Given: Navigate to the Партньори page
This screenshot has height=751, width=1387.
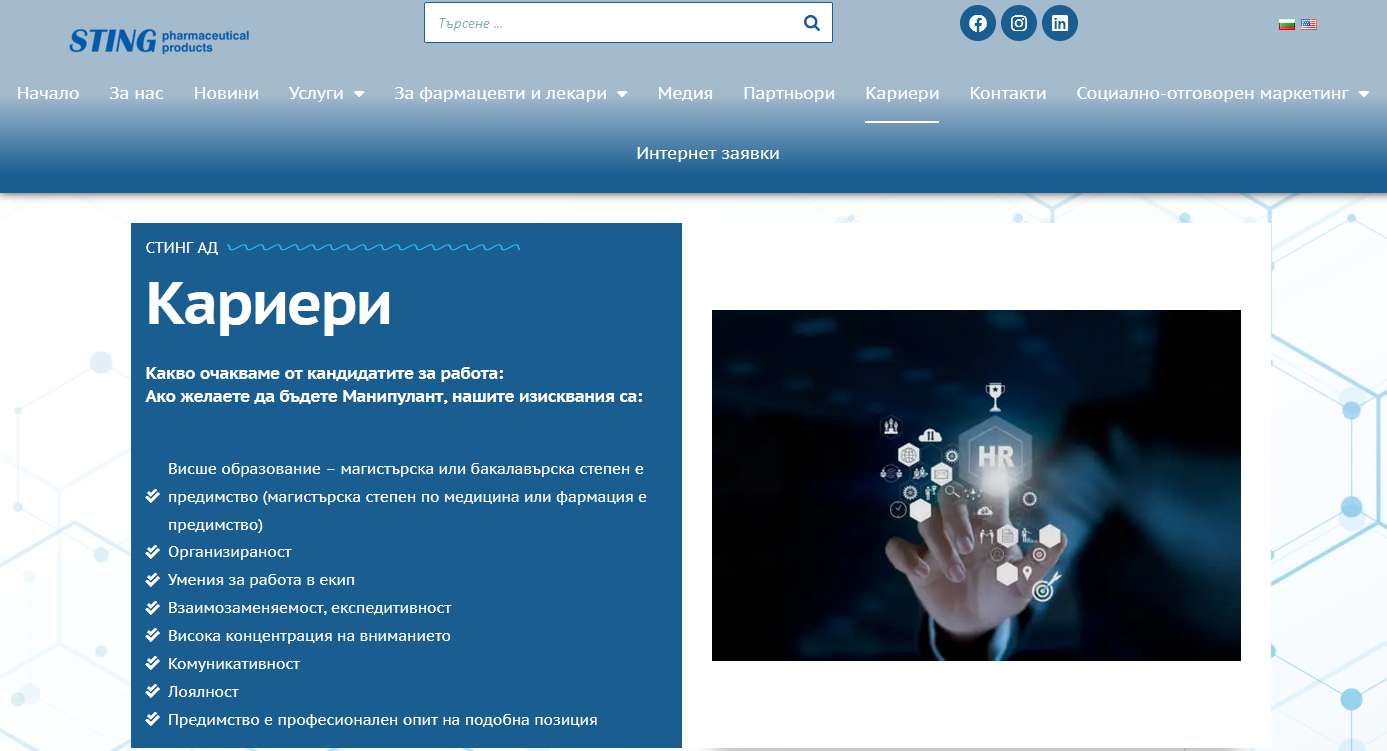Looking at the screenshot, I should pyautogui.click(x=788, y=93).
